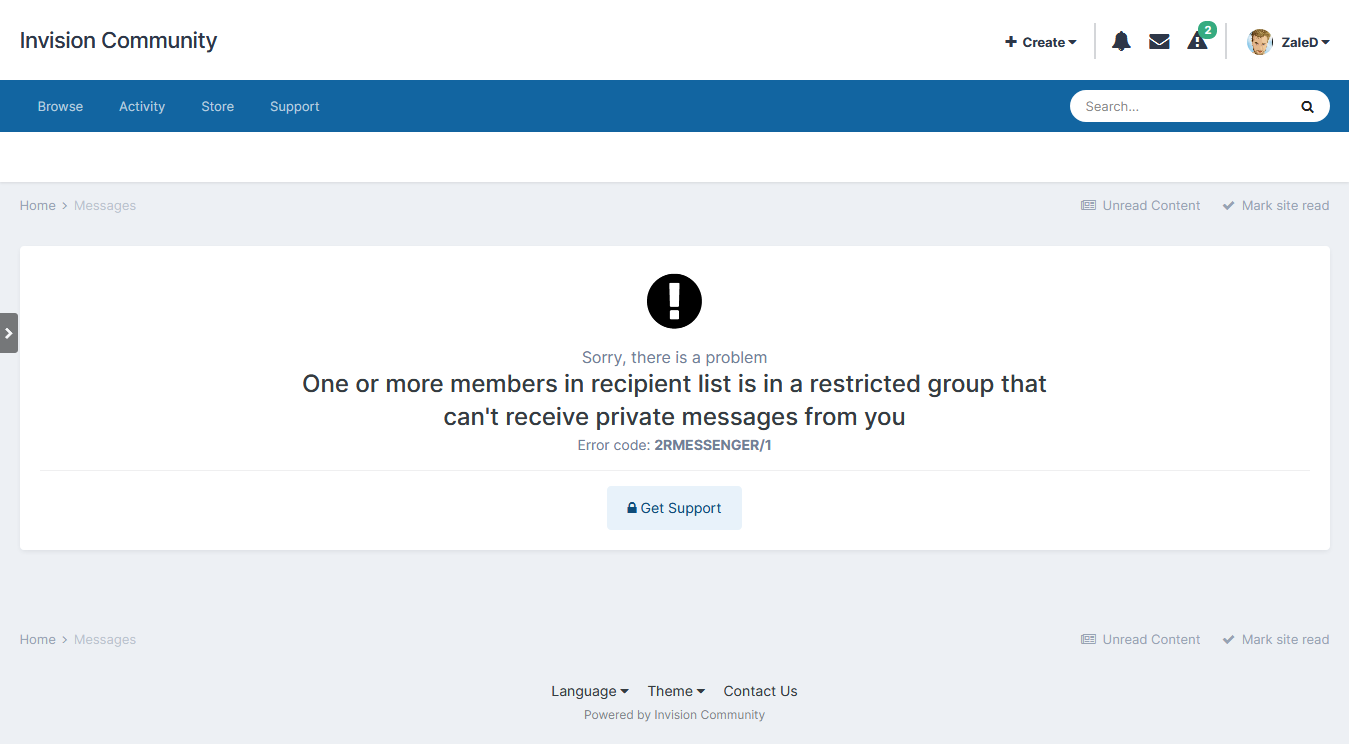
Task: Click the top Mark site read link
Action: [x=1276, y=205]
